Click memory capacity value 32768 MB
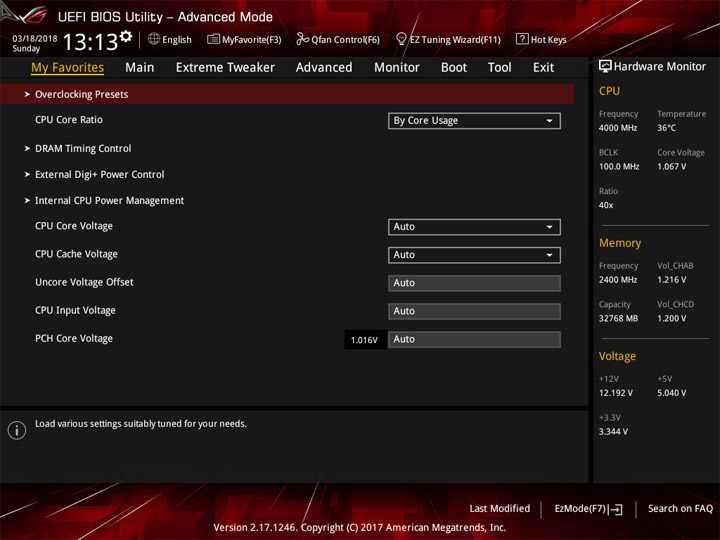Image resolution: width=720 pixels, height=540 pixels. point(618,318)
